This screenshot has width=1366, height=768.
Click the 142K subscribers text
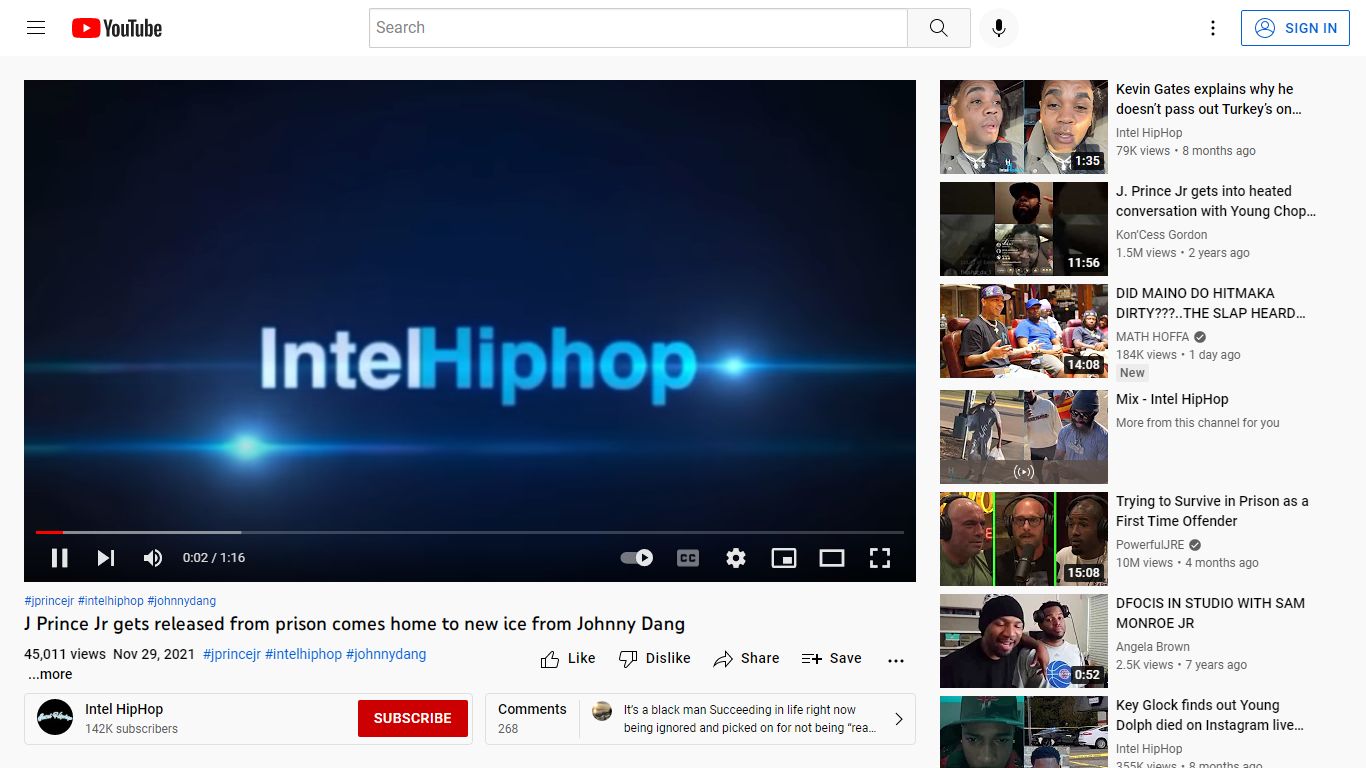click(x=131, y=729)
